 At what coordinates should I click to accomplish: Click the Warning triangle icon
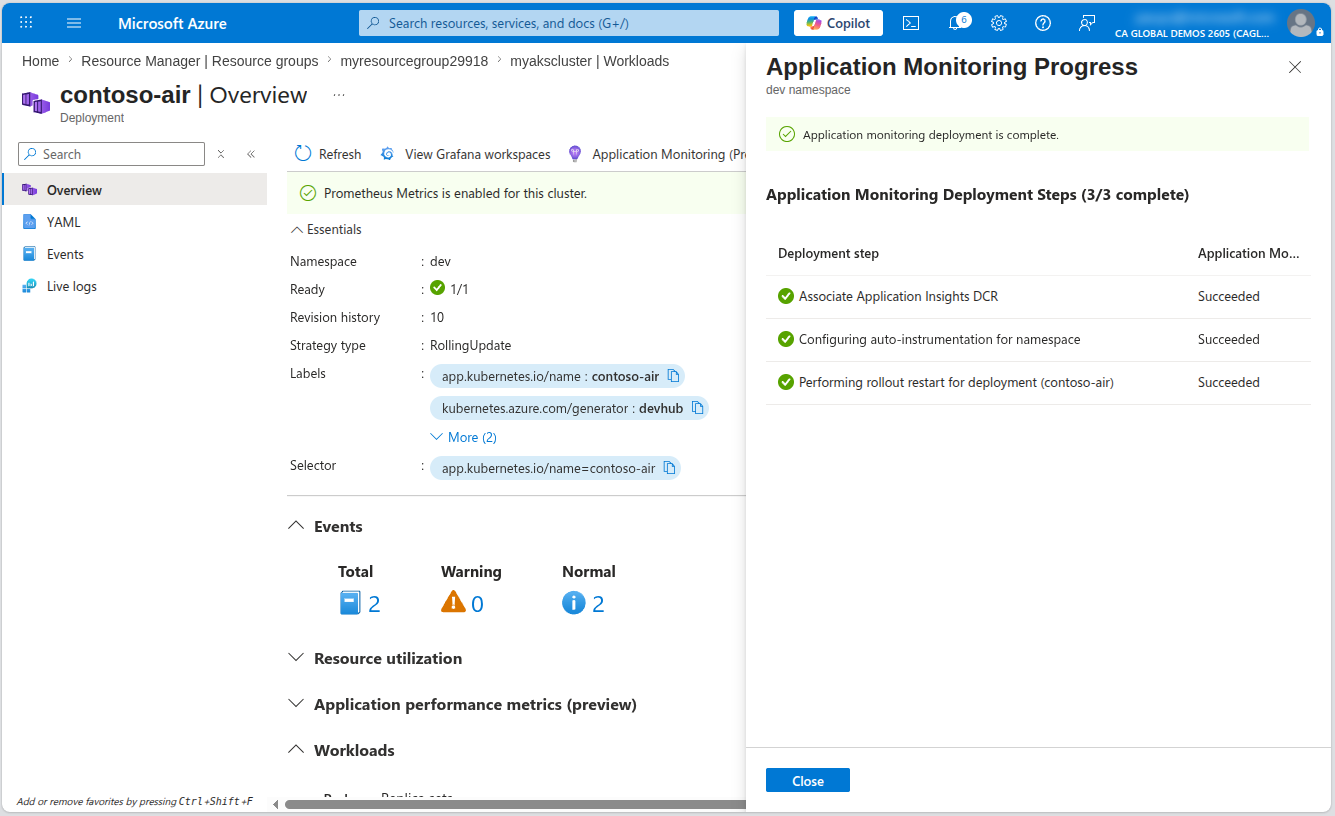[453, 602]
